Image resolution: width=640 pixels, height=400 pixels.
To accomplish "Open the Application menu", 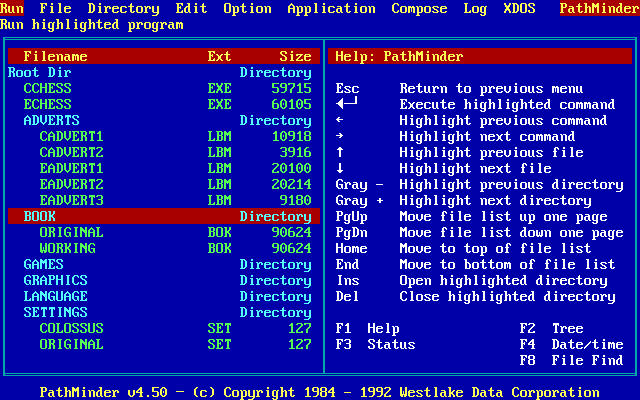I will 331,8.
